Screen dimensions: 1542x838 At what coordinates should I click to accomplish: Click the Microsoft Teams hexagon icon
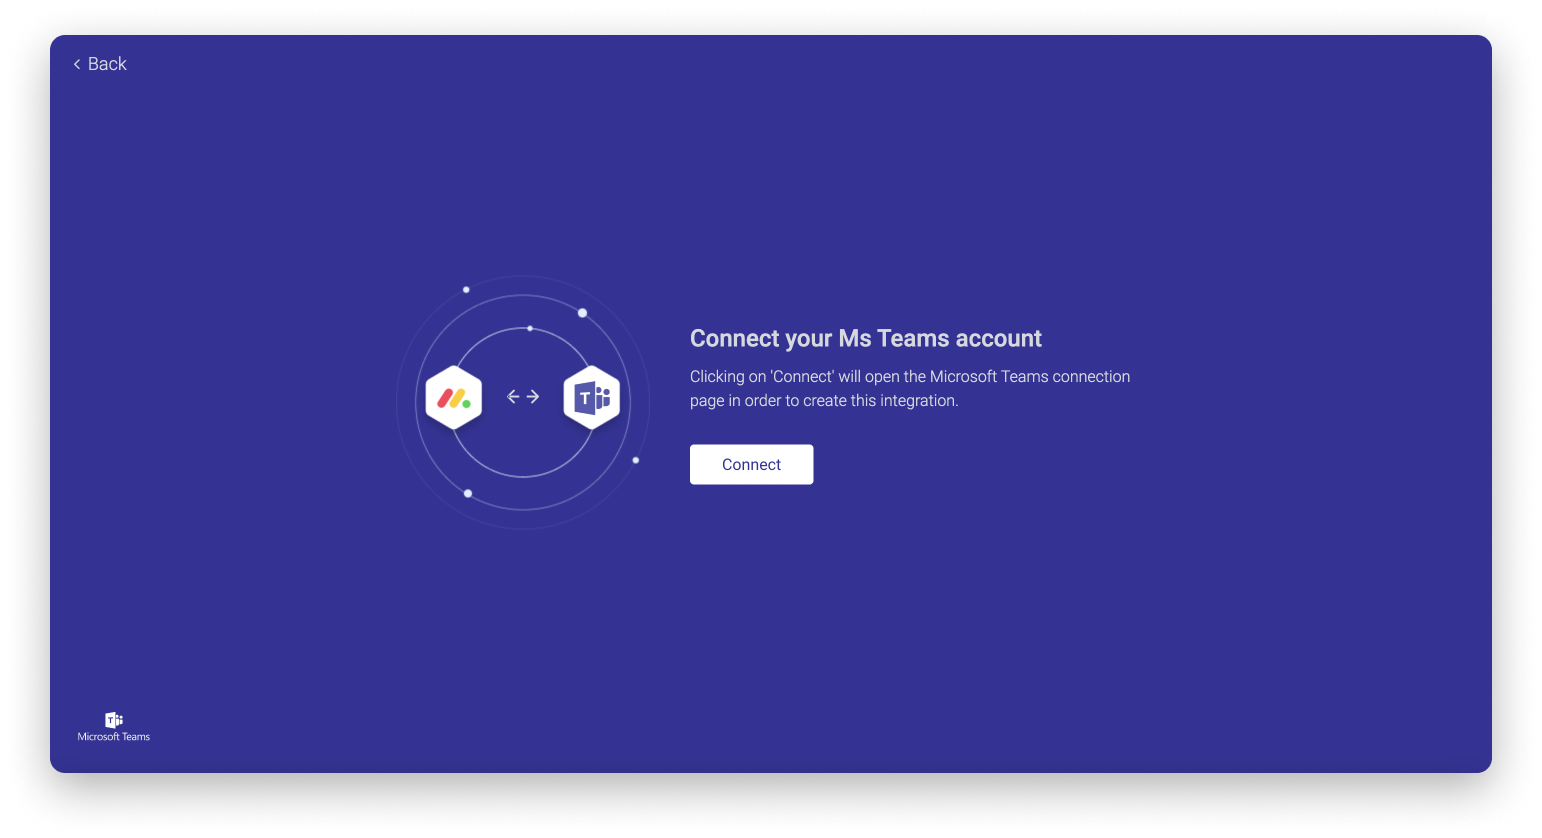click(x=592, y=397)
